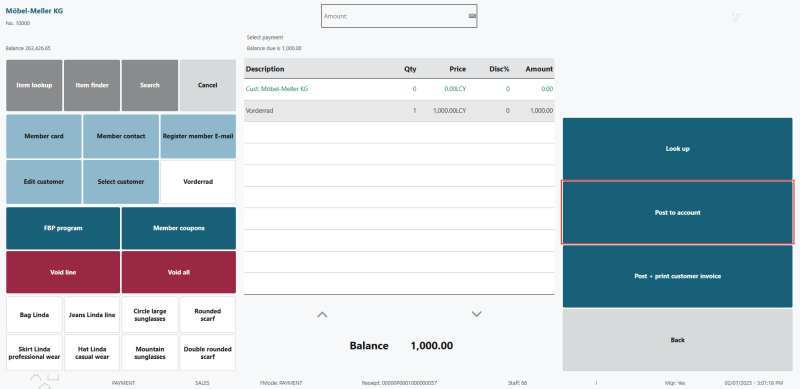Click the logo icon in bottom-left status bar

point(45,381)
